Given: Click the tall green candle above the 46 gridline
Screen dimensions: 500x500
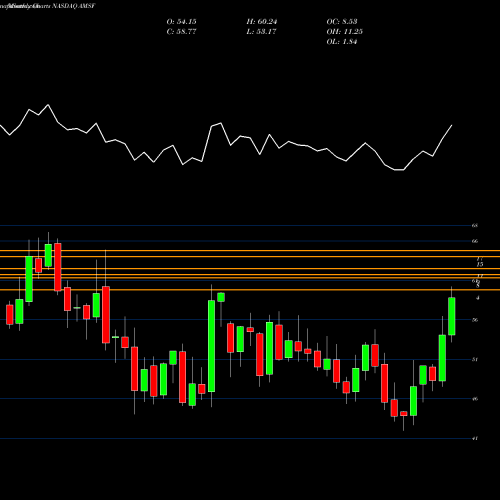Looking at the screenshot, I should tap(211, 346).
